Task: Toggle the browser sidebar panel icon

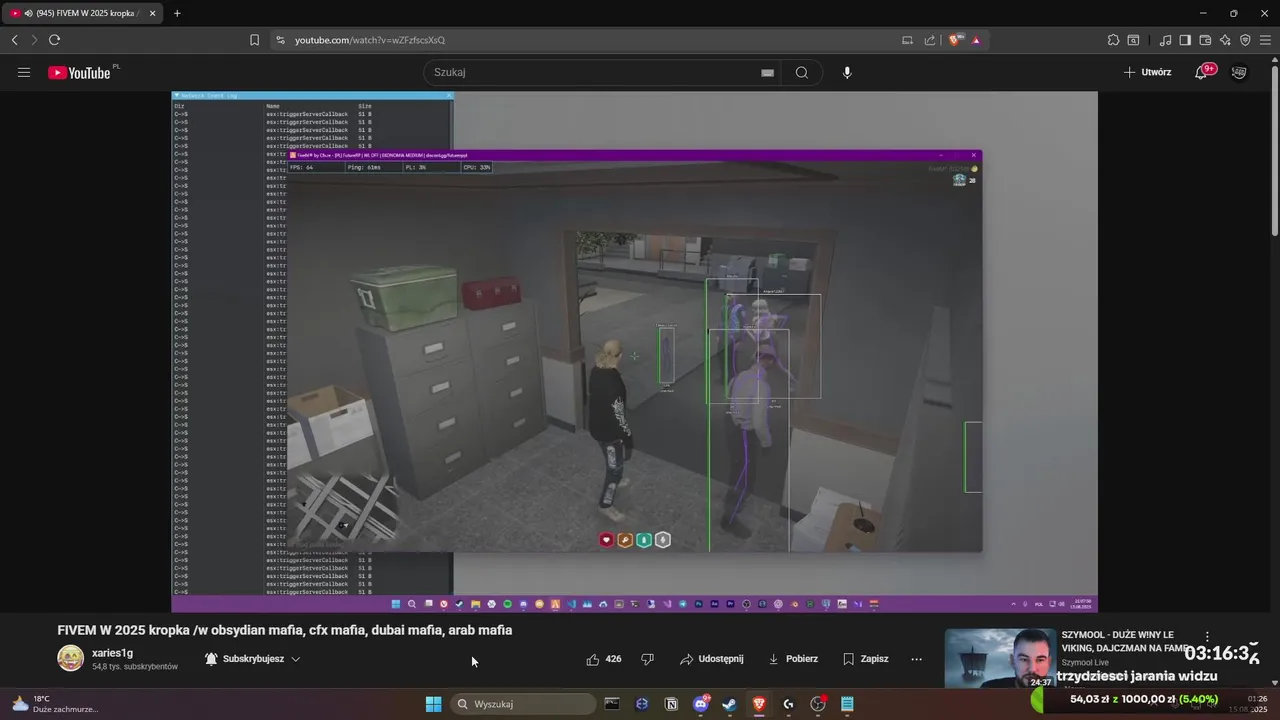Action: (1185, 40)
